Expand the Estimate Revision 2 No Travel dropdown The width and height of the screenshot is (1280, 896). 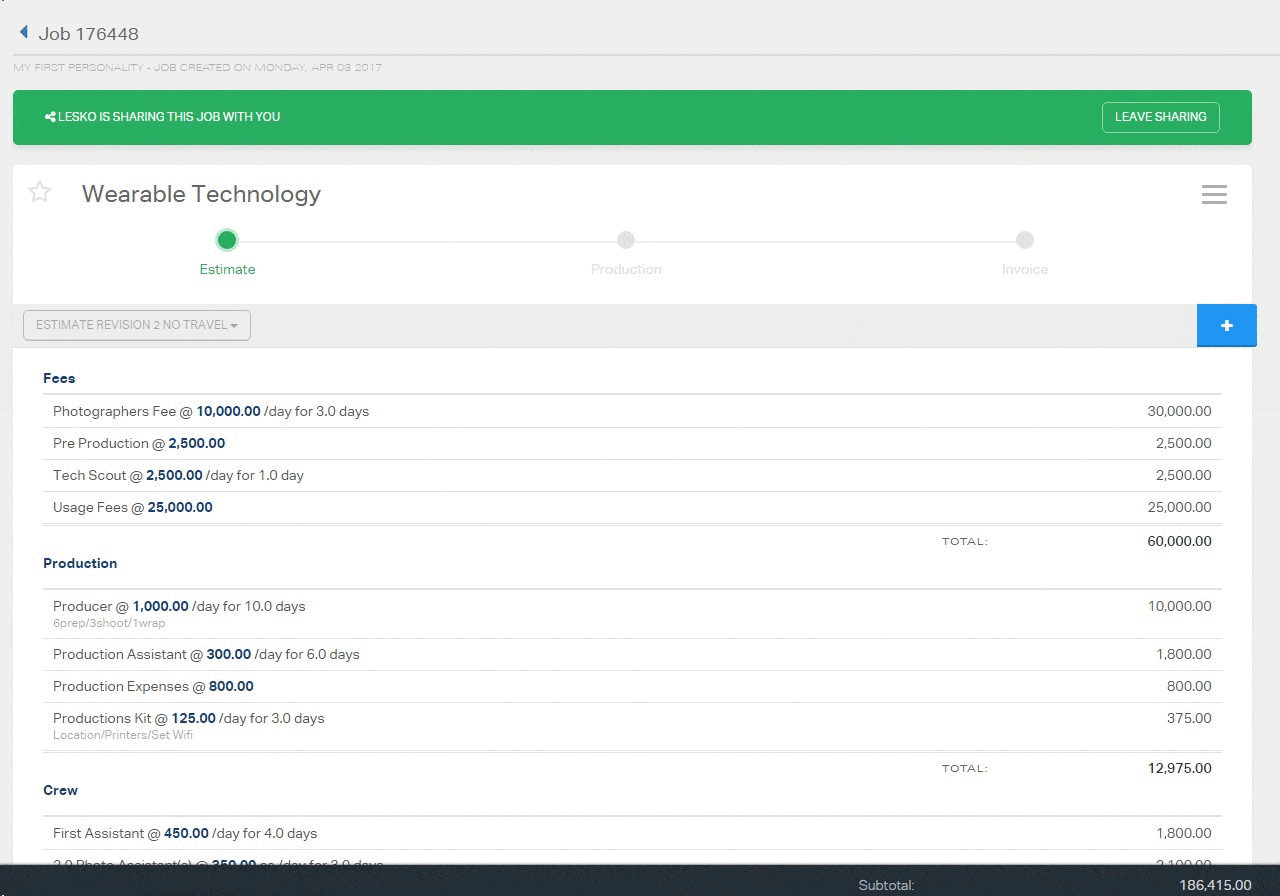137,325
